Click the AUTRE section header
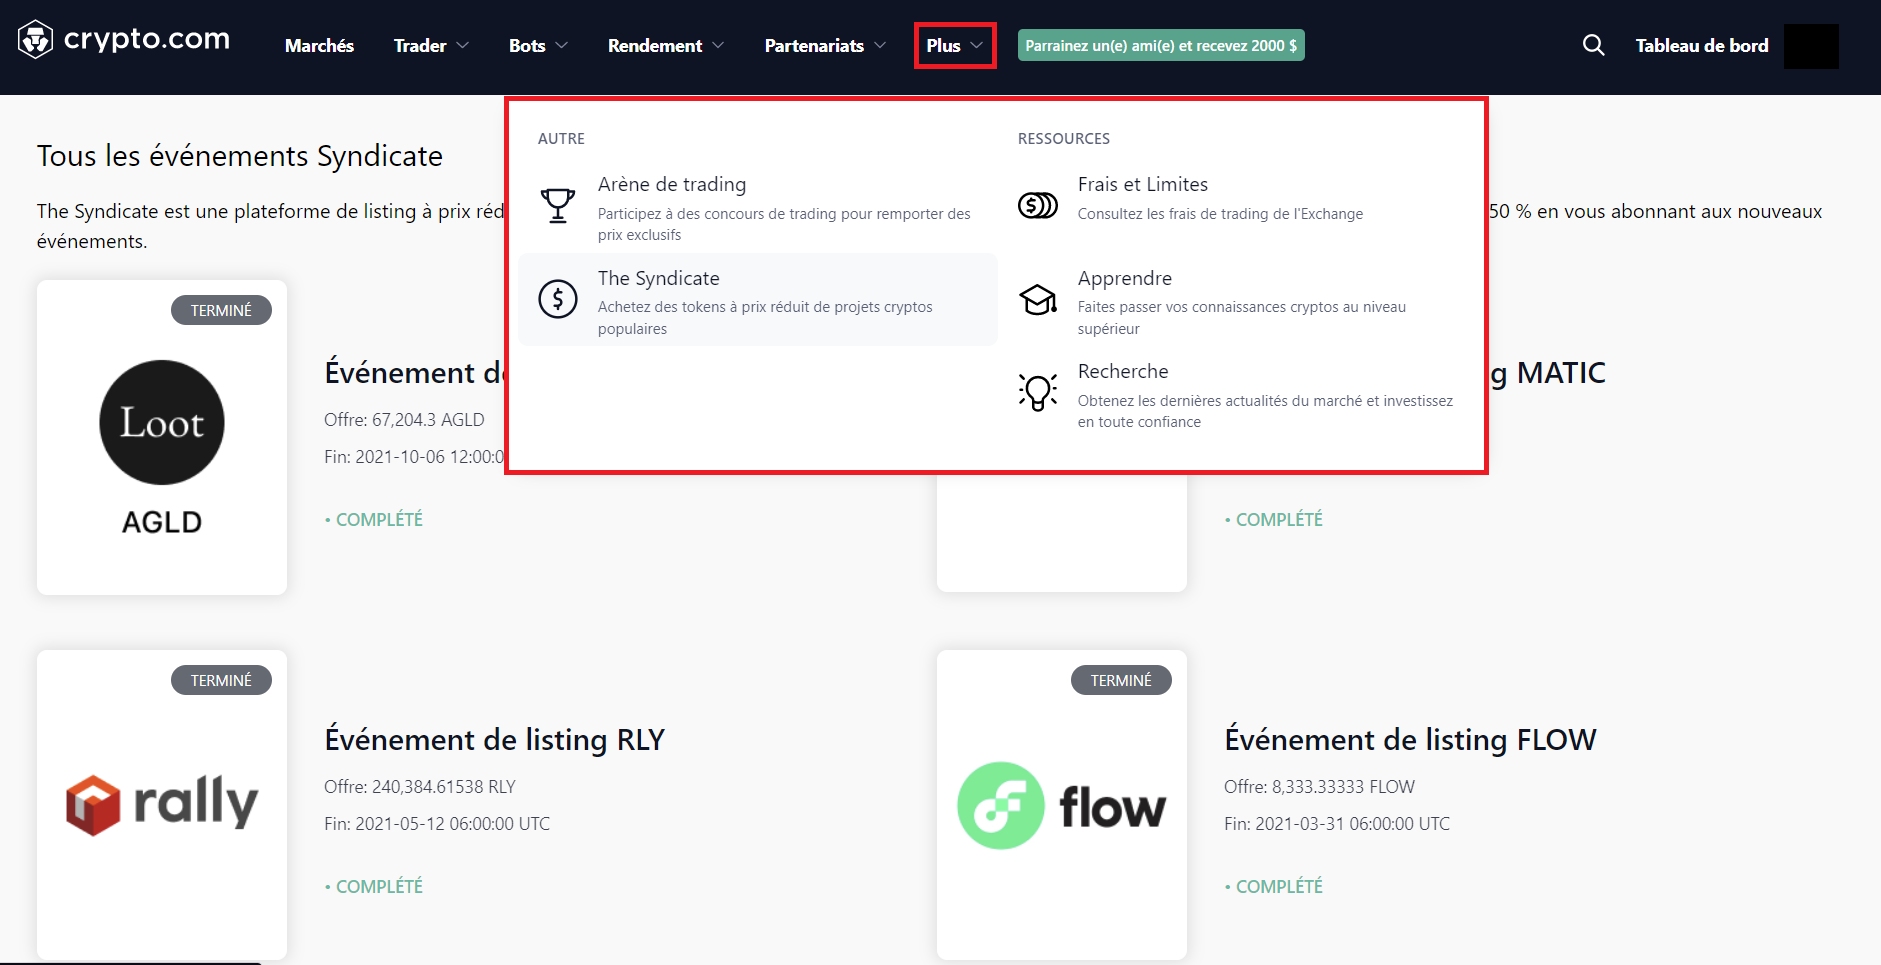Screen dimensions: 1881x965 tap(561, 139)
